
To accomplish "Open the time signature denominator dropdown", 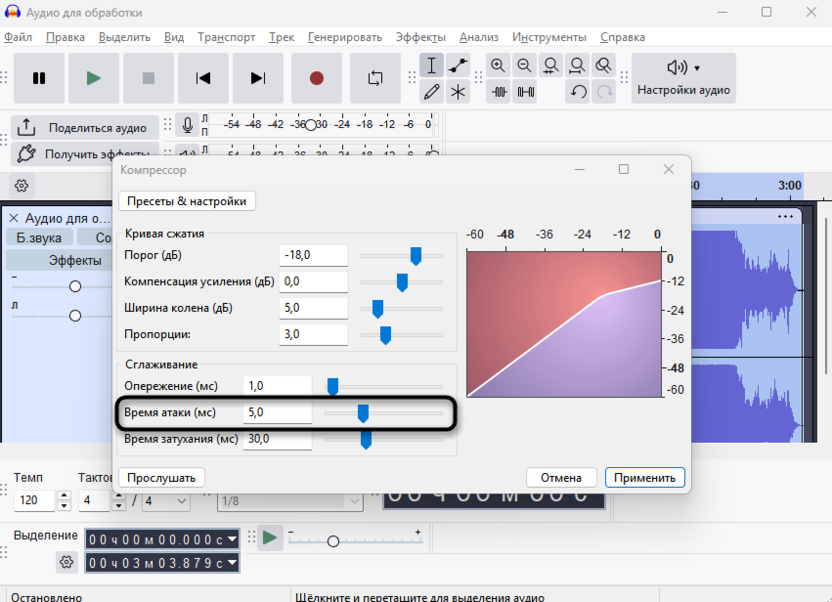I will point(167,500).
